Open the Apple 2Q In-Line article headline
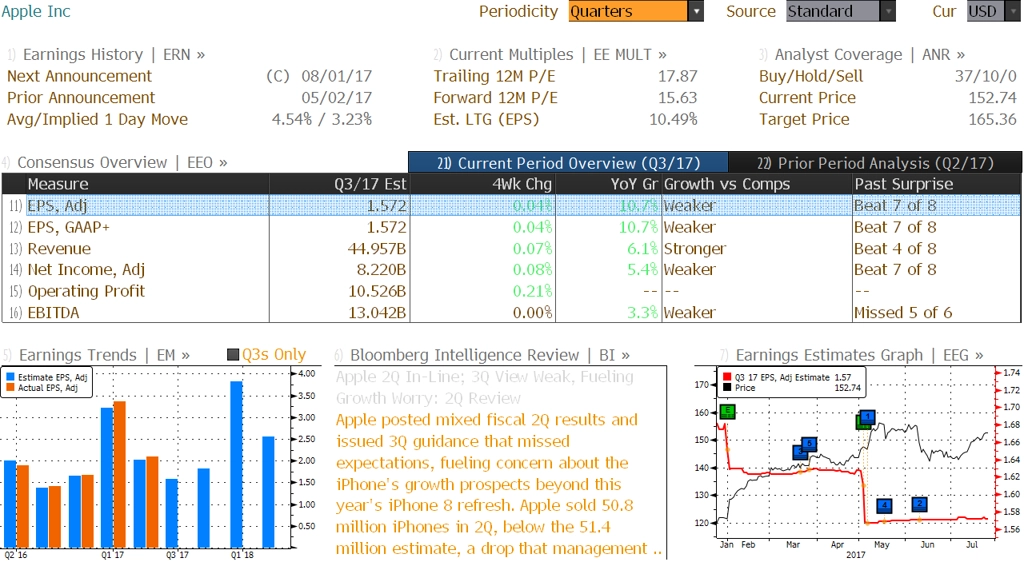This screenshot has width=1024, height=562. pos(485,387)
